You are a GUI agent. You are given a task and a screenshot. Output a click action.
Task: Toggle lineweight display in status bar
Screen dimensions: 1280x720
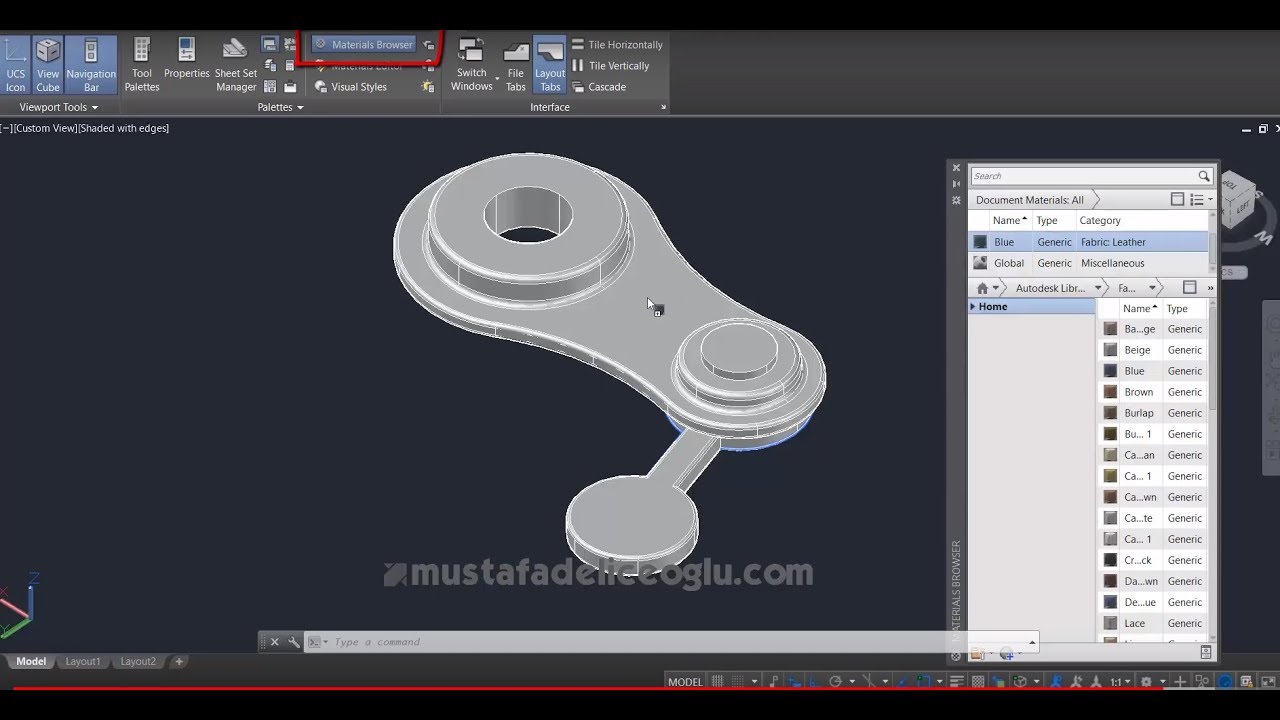coord(957,682)
